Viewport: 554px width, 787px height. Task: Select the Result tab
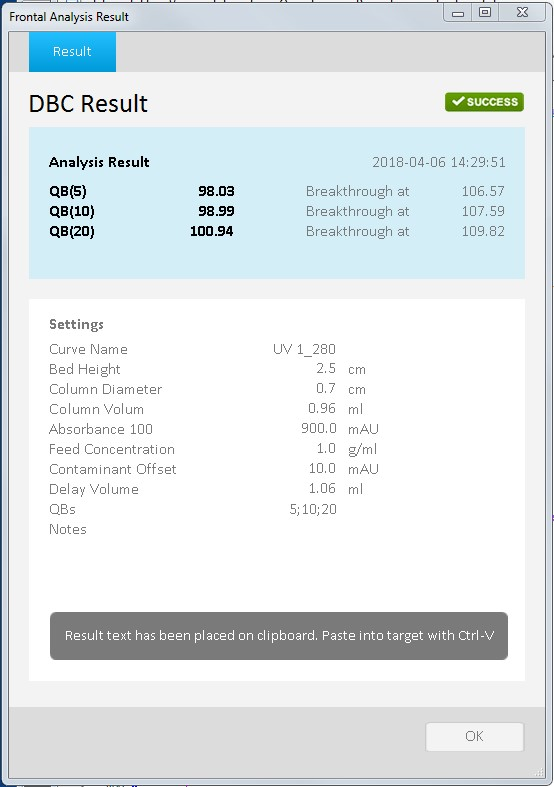point(72,52)
